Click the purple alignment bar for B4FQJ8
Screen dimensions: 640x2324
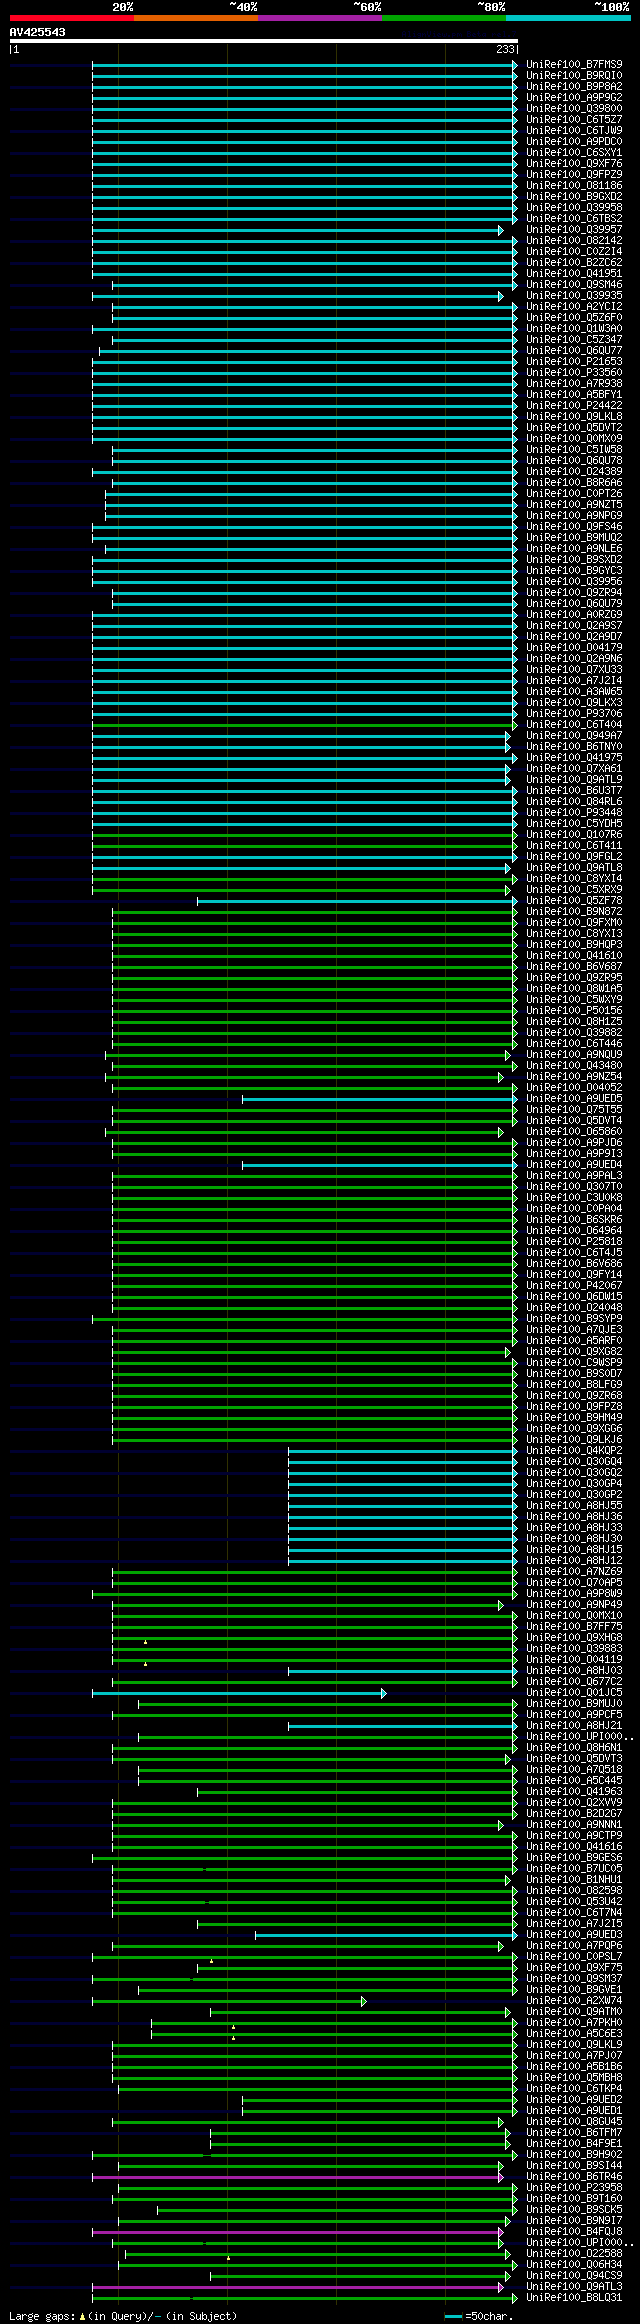pos(297,2232)
